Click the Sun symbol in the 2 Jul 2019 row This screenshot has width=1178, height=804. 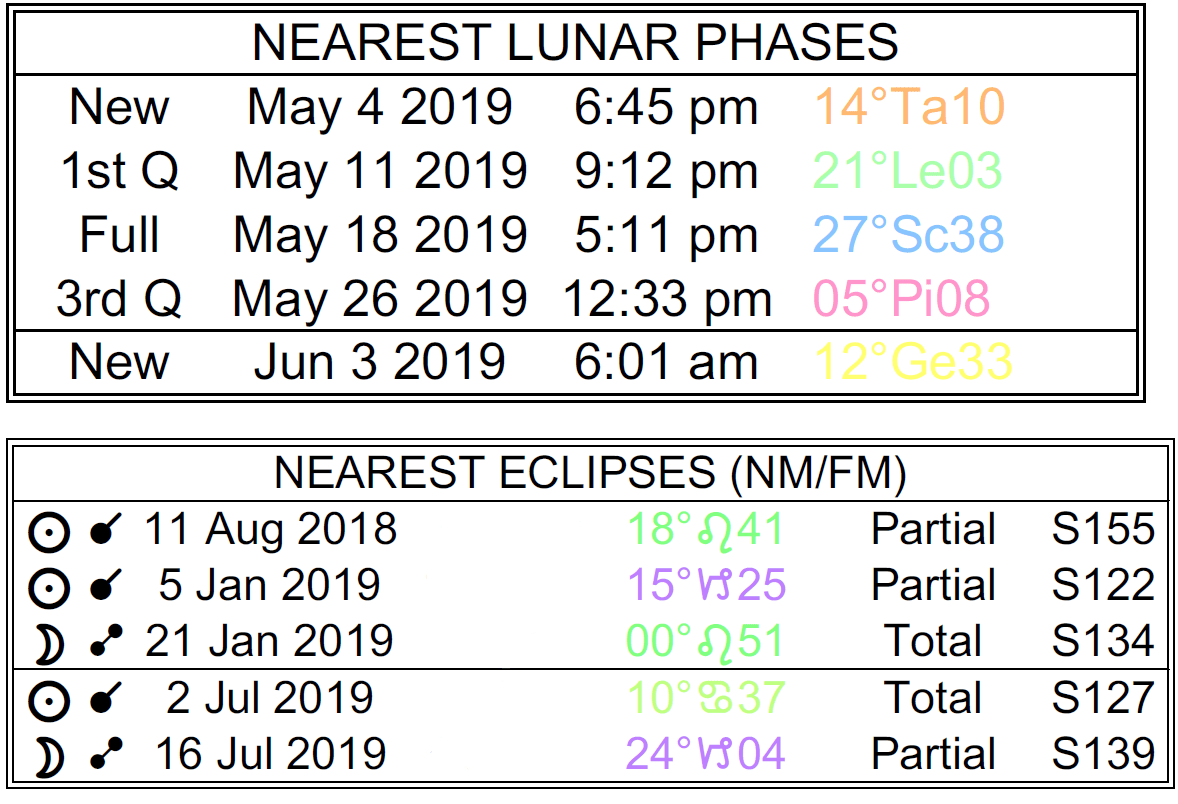pyautogui.click(x=48, y=700)
